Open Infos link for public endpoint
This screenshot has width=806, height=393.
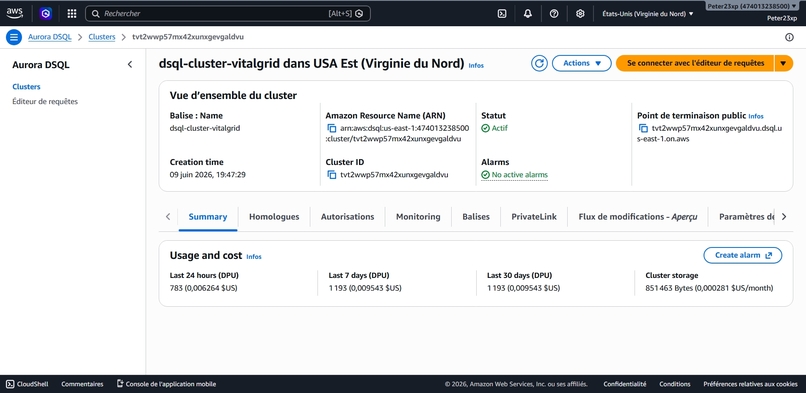click(x=756, y=116)
